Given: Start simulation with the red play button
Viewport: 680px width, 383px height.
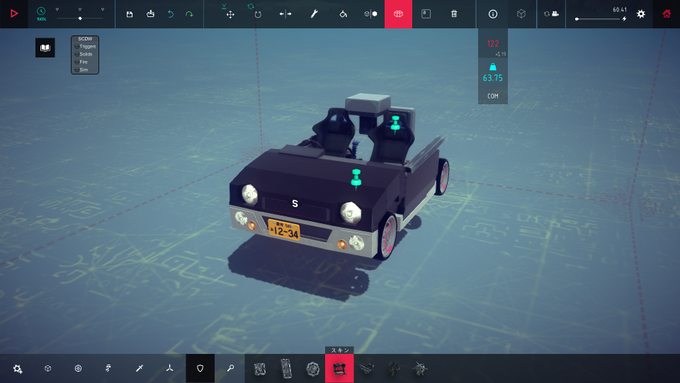Looking at the screenshot, I should [x=14, y=14].
